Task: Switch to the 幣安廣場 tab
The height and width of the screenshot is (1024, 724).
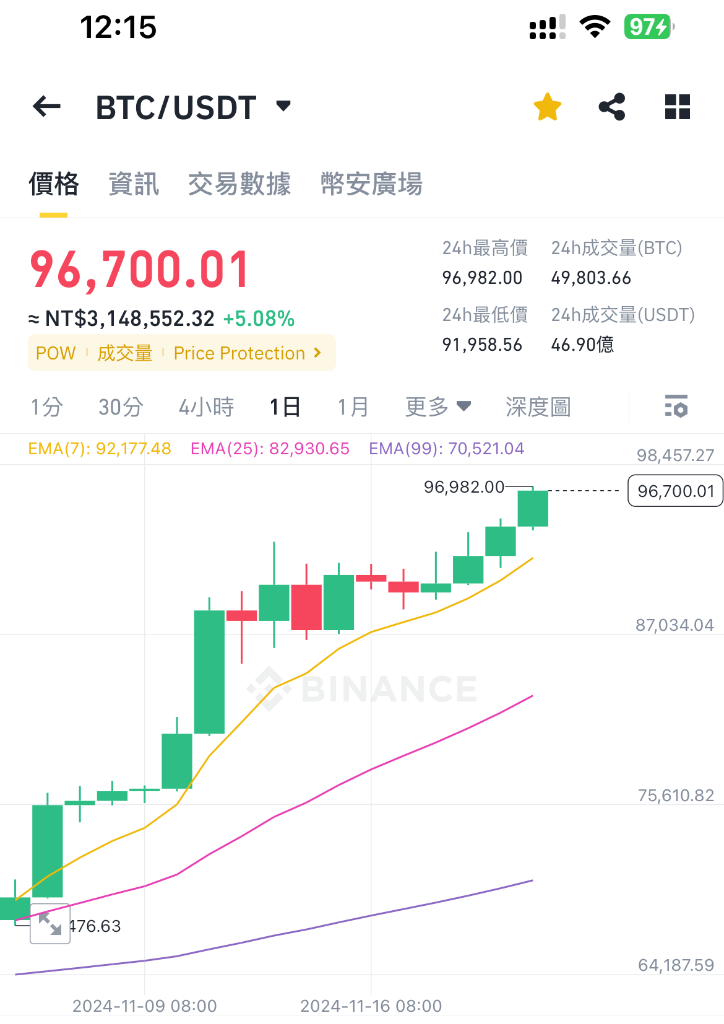Action: (371, 184)
